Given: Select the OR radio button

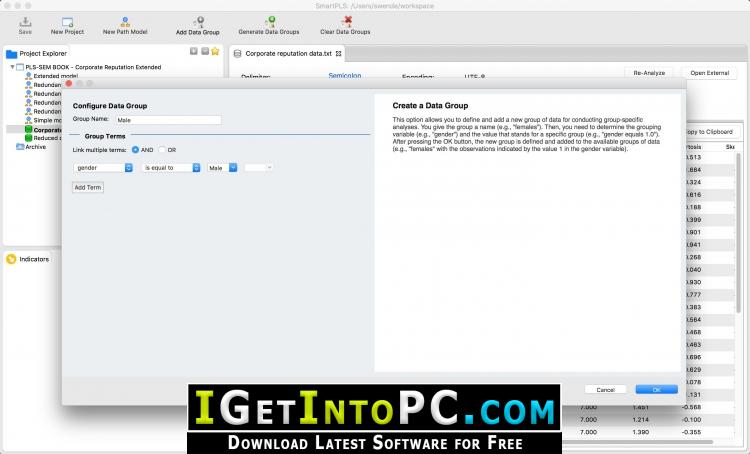Looking at the screenshot, I should (x=162, y=150).
